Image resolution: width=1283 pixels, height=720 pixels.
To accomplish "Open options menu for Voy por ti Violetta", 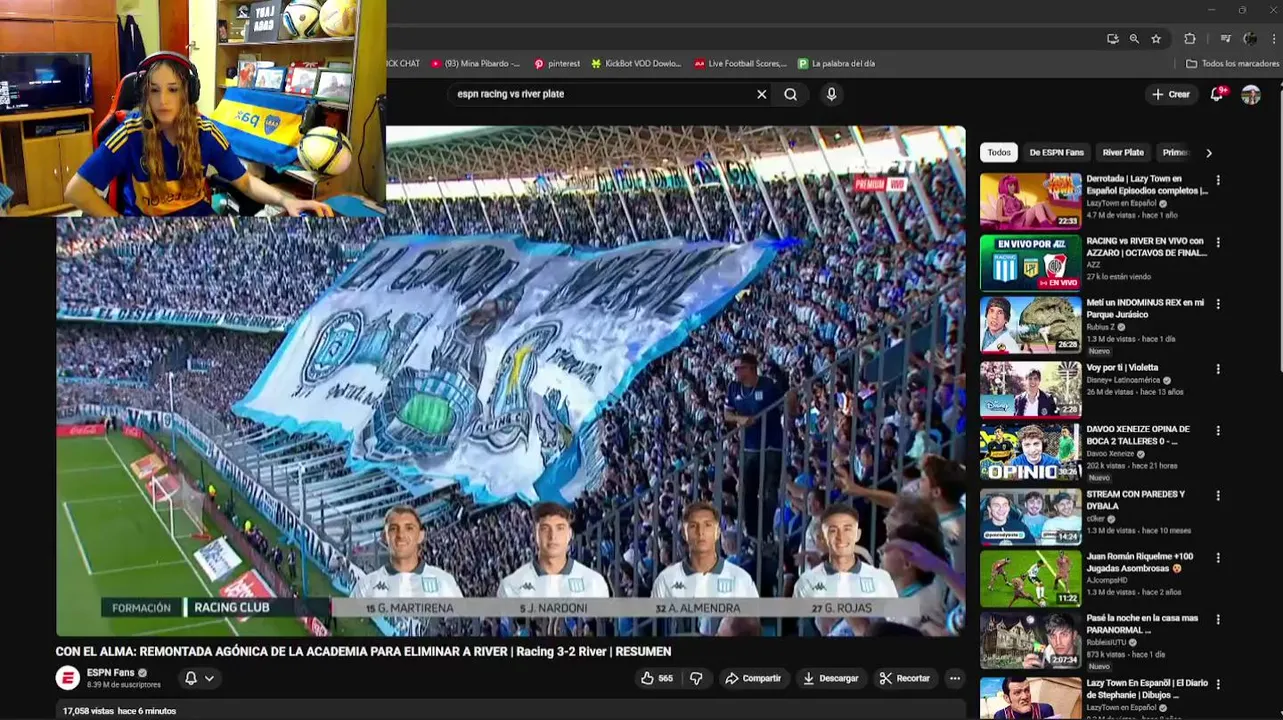I will coord(1218,368).
